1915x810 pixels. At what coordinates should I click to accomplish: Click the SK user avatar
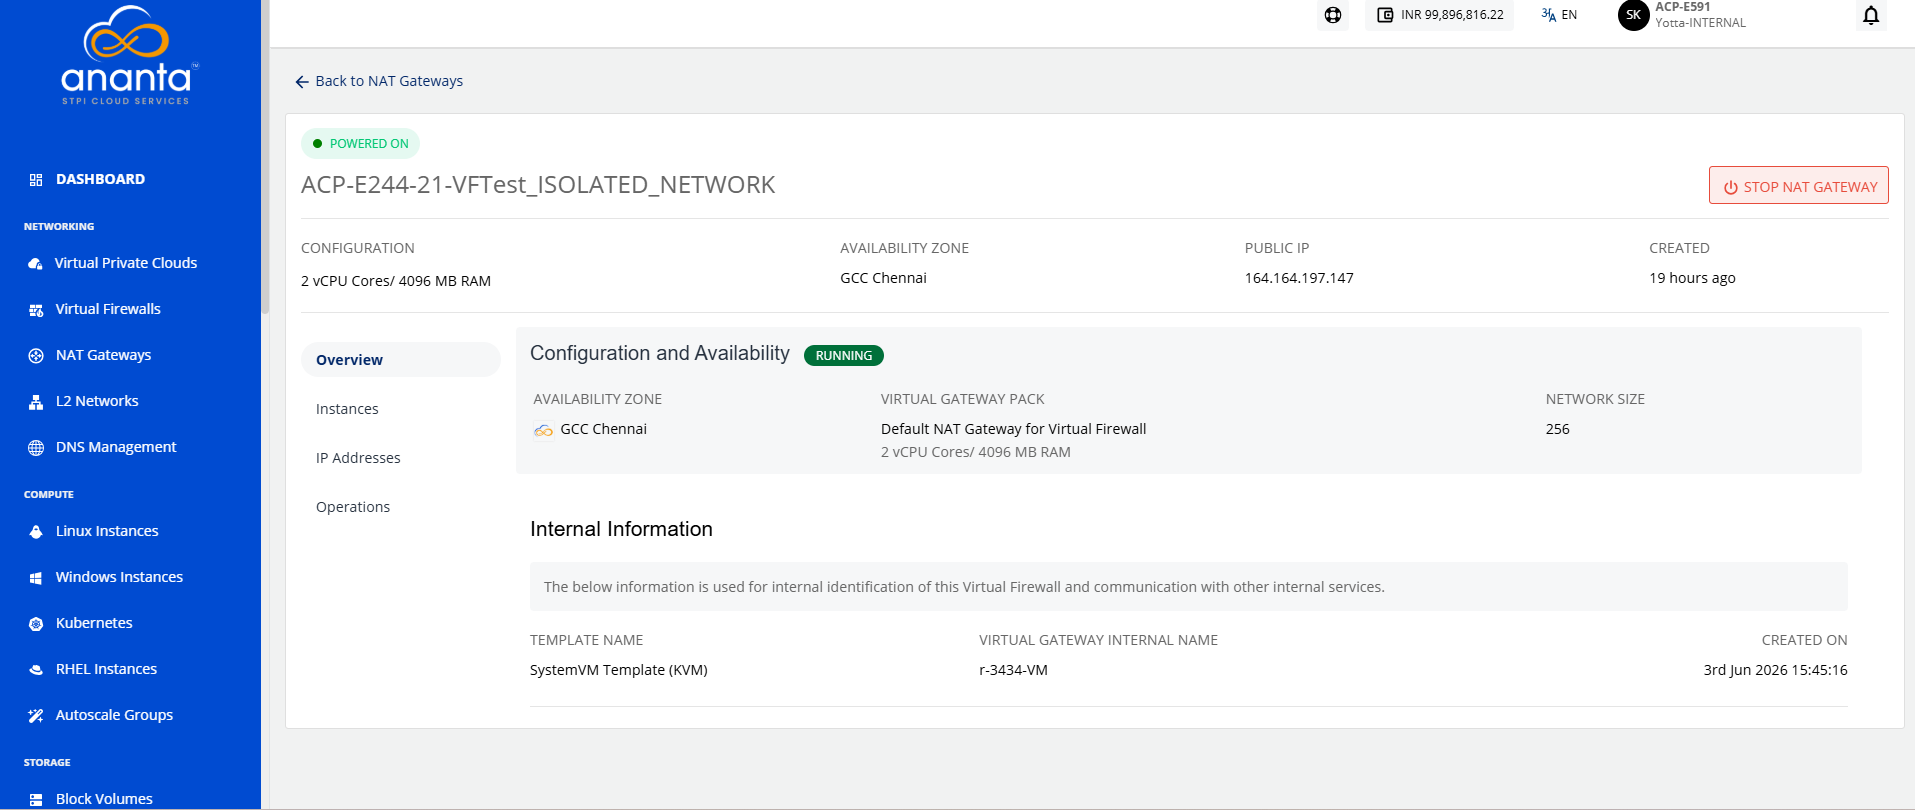[1633, 15]
